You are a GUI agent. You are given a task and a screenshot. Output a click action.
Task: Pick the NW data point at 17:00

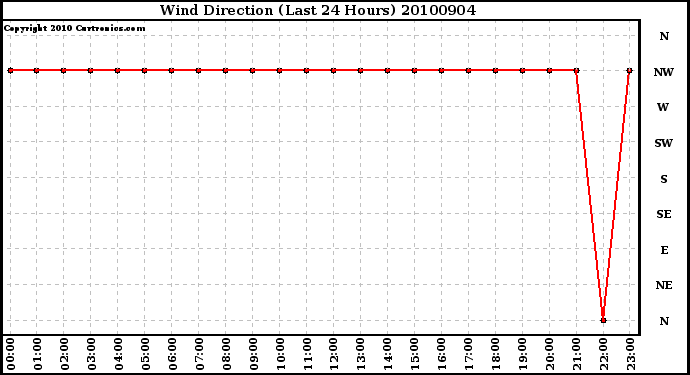[468, 70]
